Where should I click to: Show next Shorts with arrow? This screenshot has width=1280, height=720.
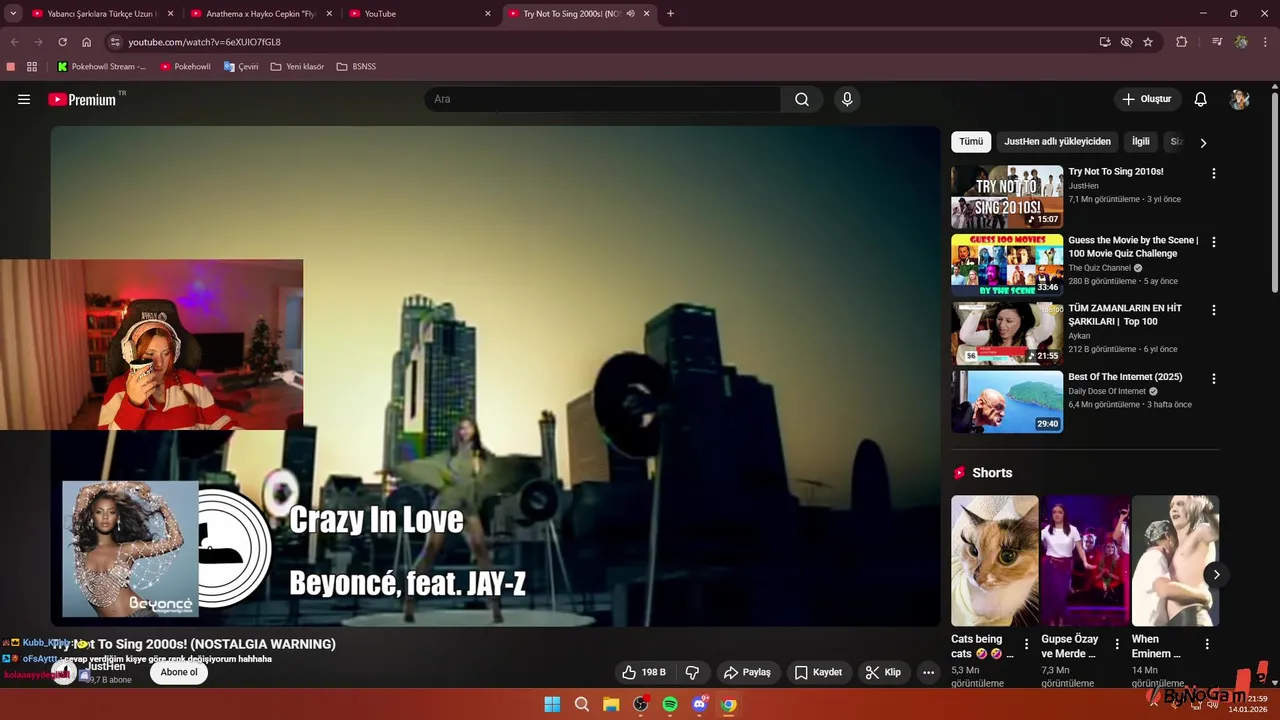1216,574
